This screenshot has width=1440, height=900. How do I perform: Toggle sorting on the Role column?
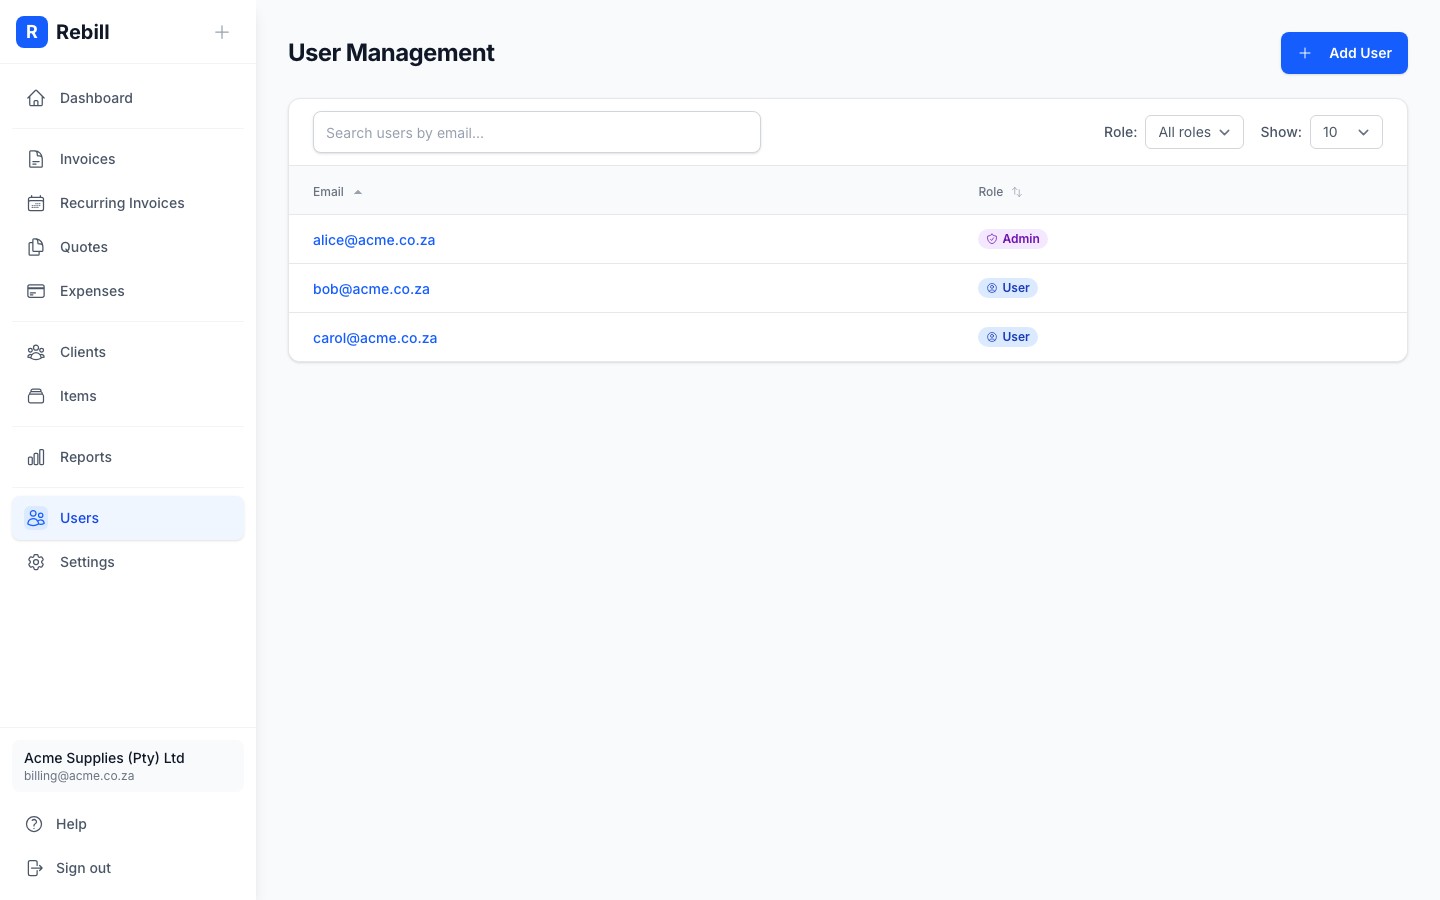pos(1000,191)
